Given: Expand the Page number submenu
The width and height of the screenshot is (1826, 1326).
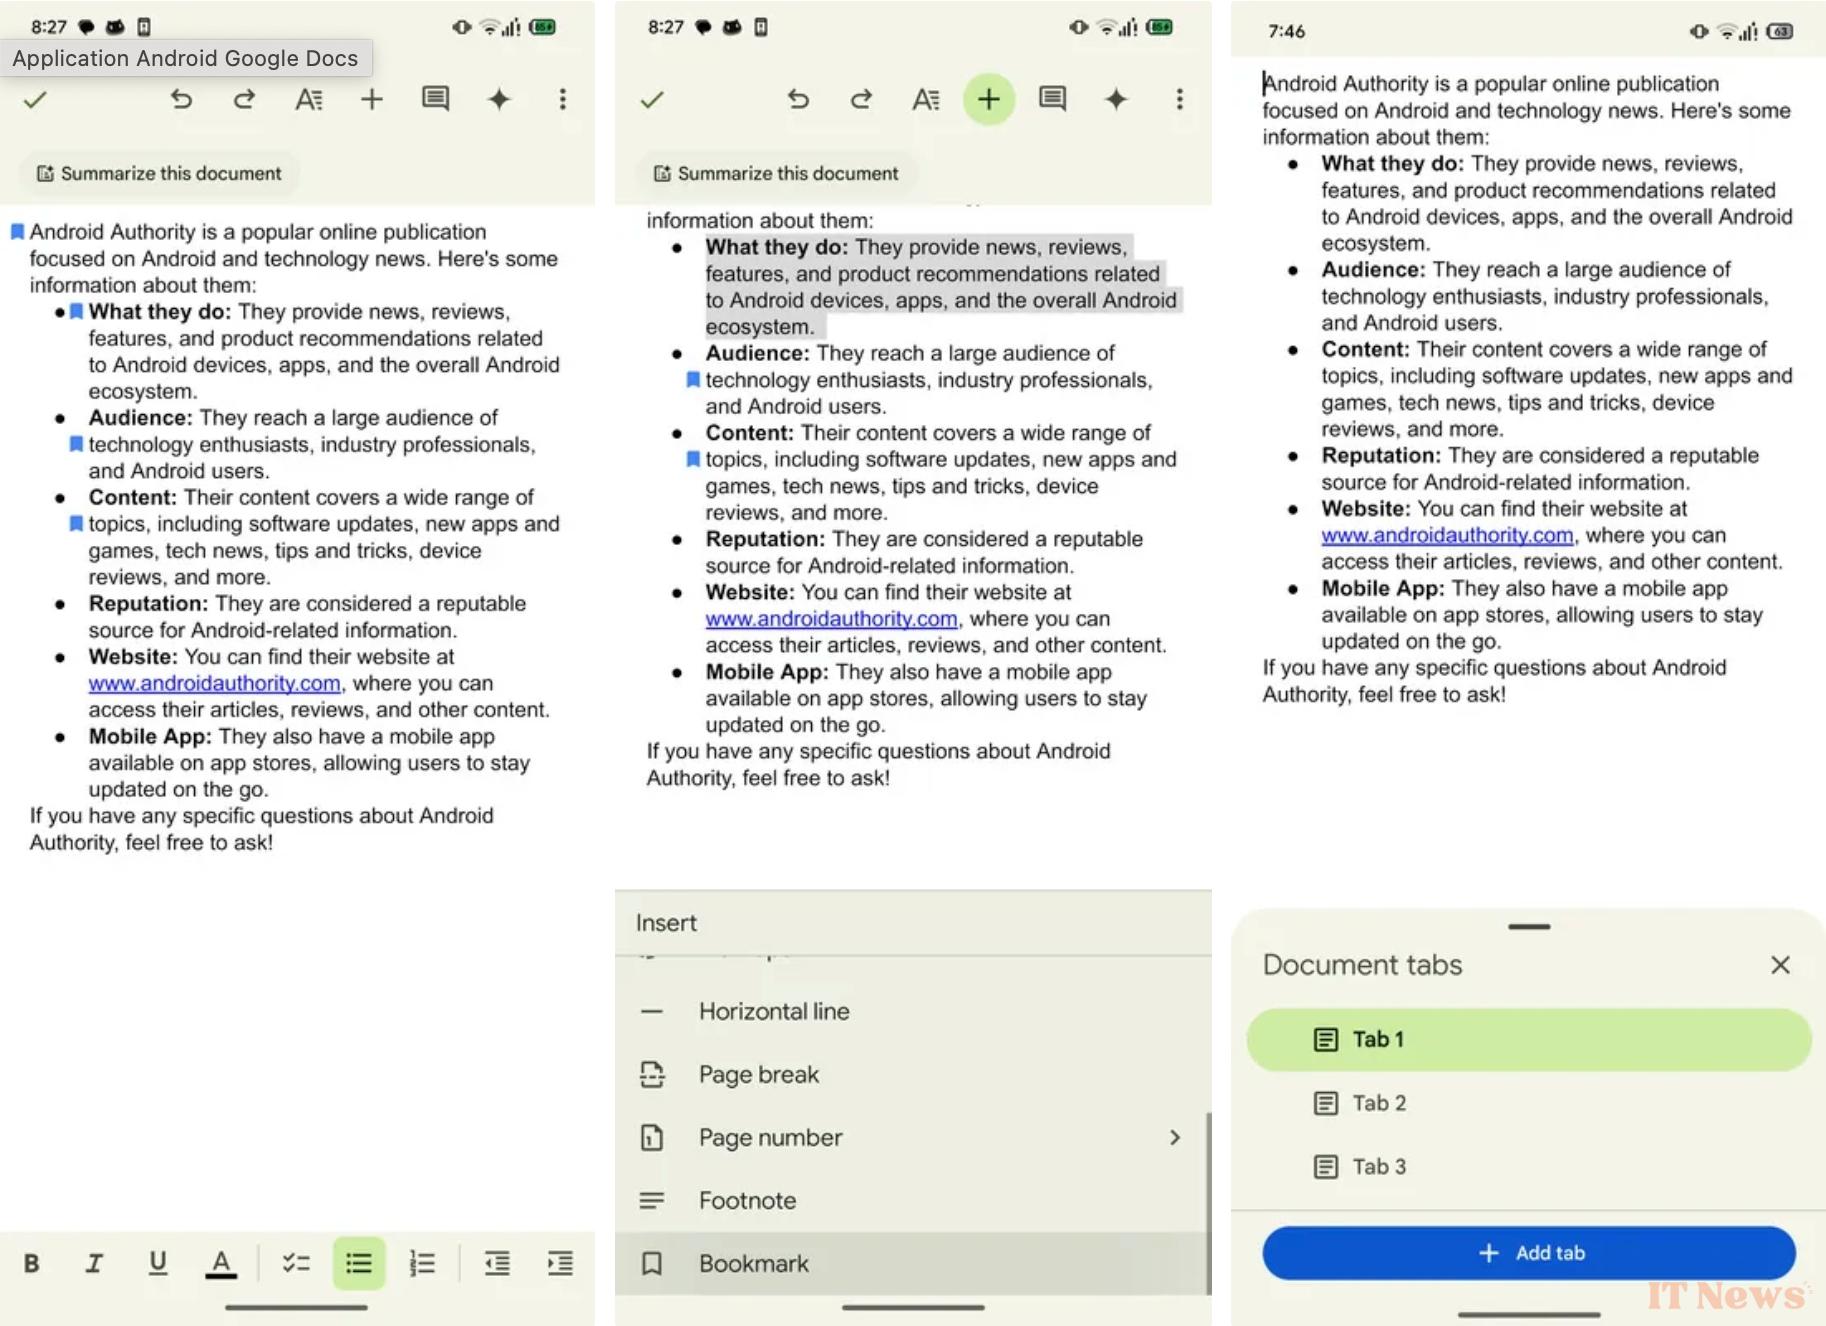Looking at the screenshot, I should [x=1174, y=1138].
